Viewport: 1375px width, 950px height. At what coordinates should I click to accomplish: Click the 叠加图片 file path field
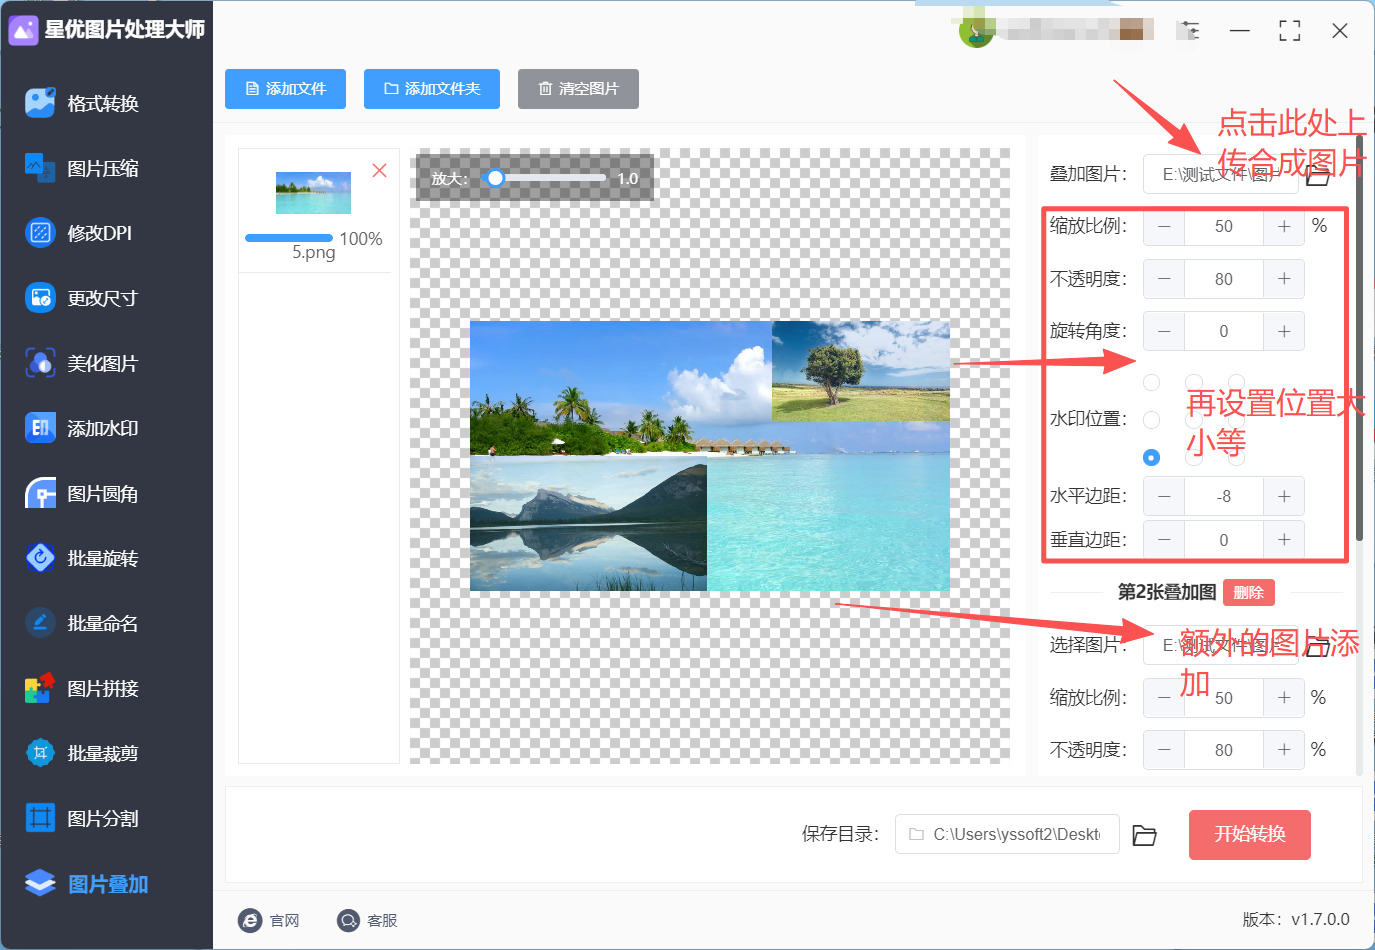pyautogui.click(x=1221, y=175)
